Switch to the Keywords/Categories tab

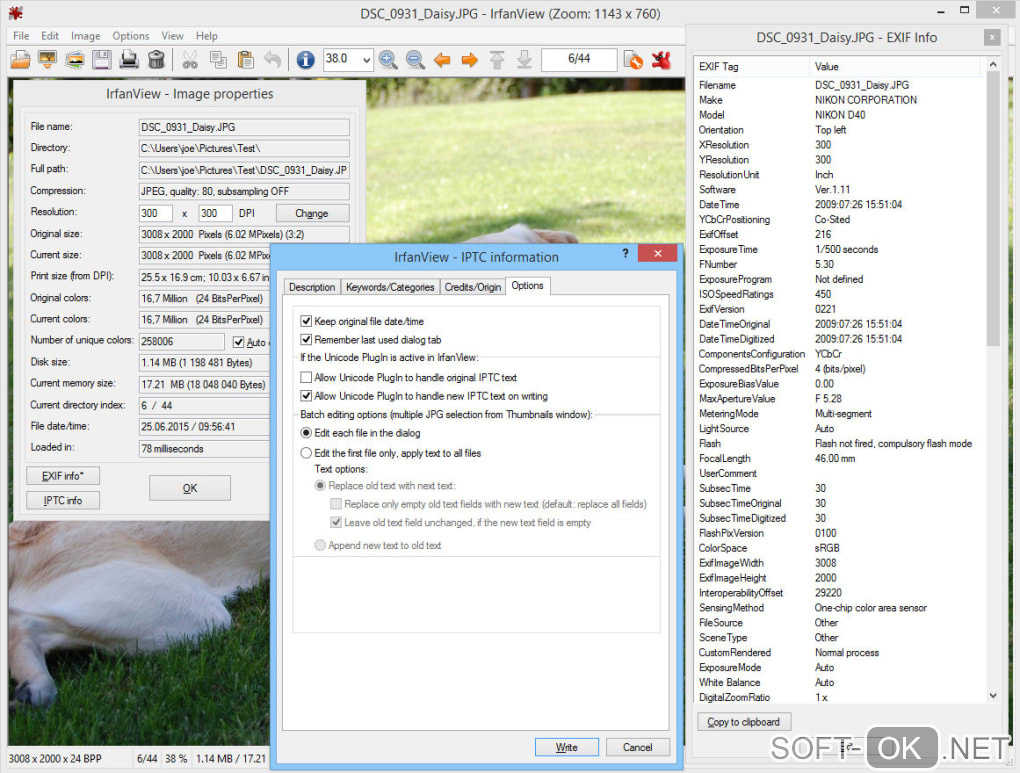click(390, 287)
